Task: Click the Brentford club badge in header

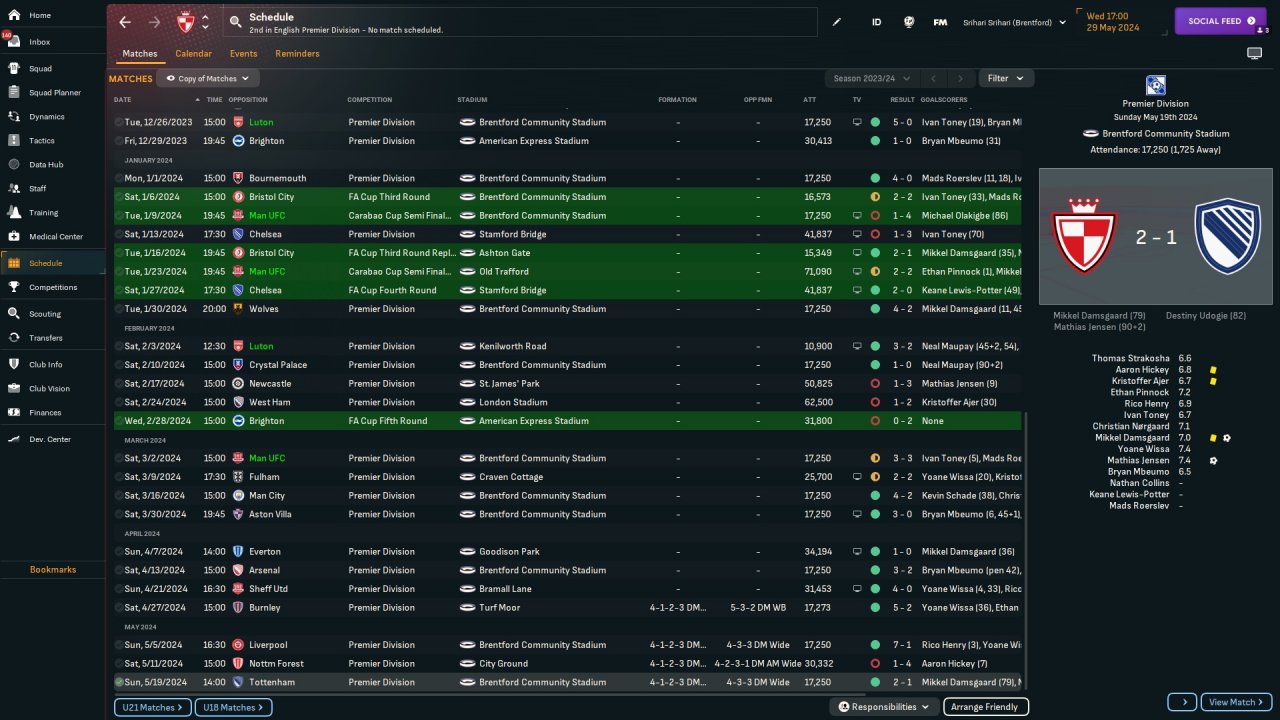Action: click(x=184, y=22)
